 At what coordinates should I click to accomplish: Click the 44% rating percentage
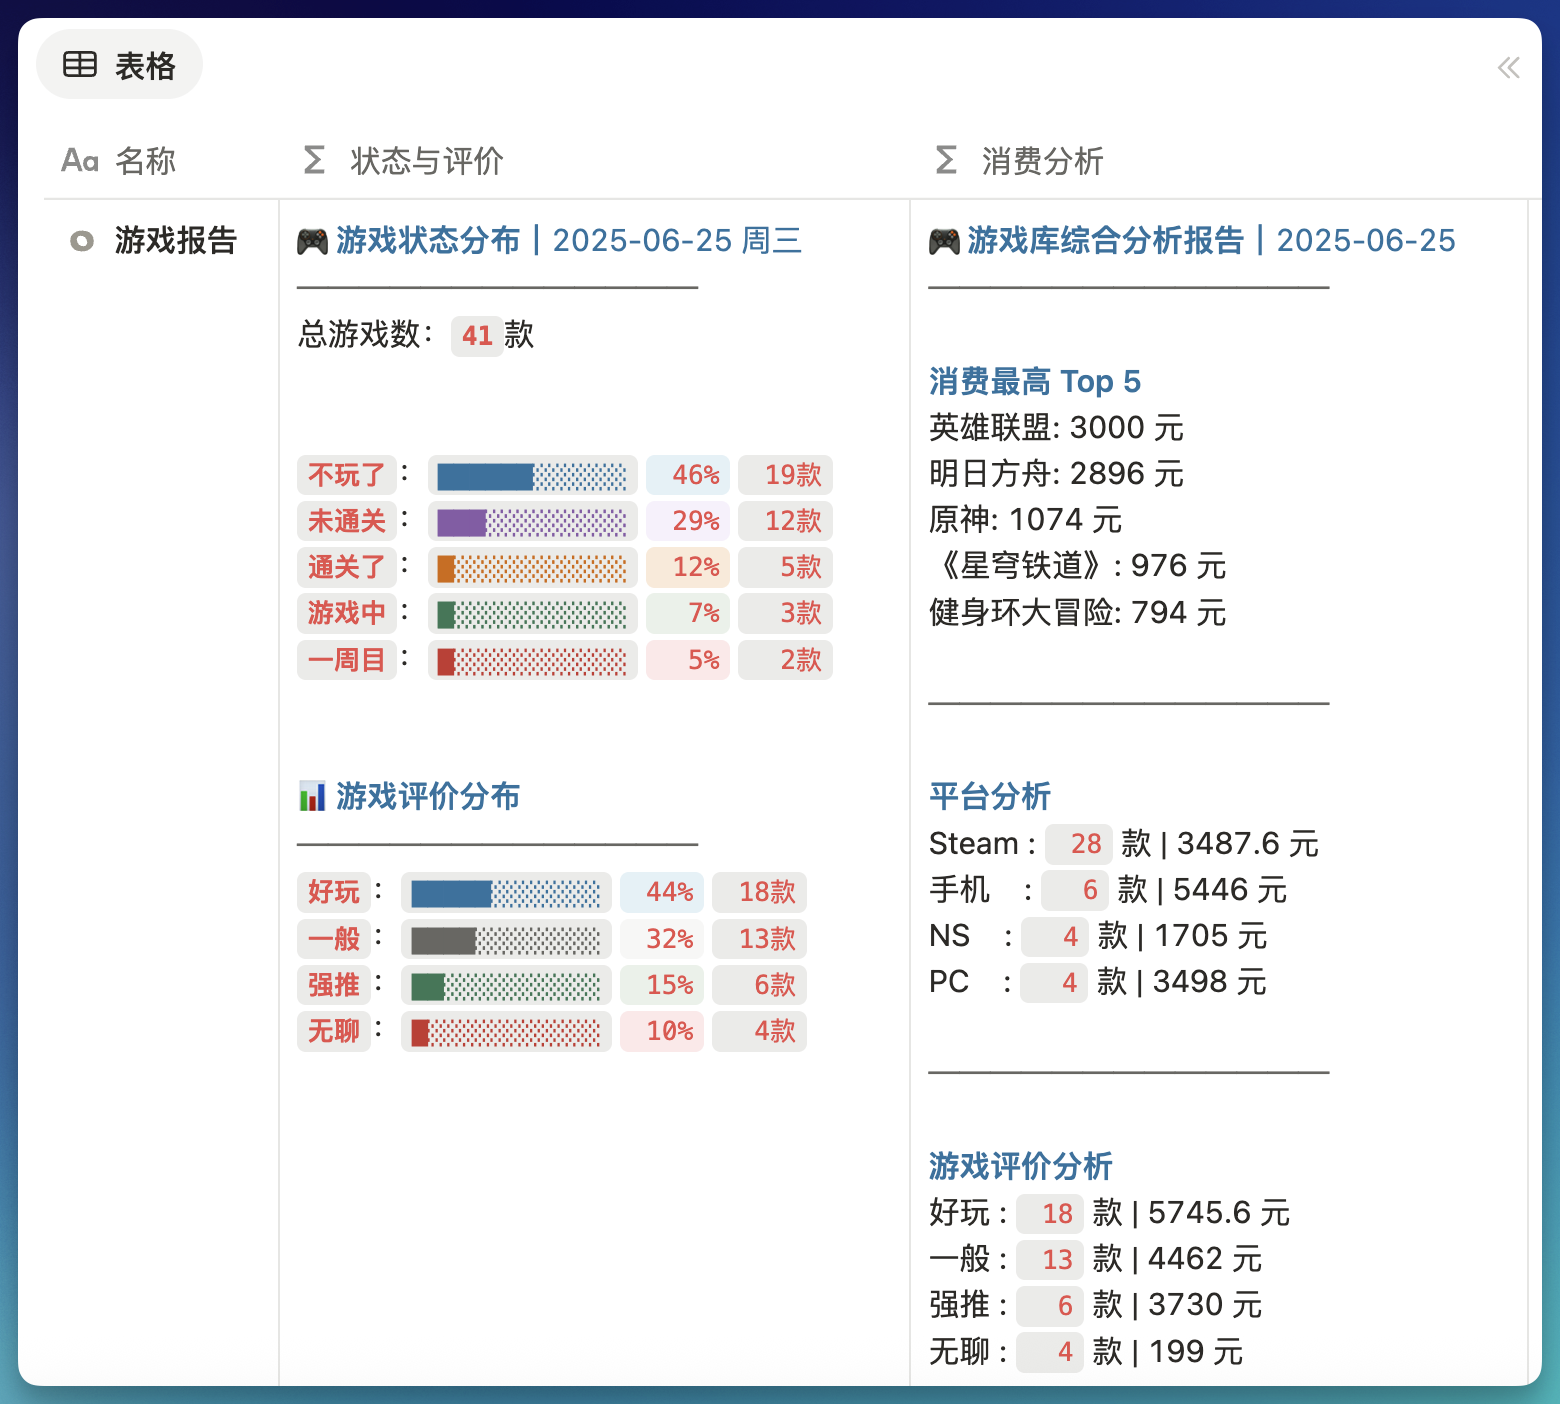[x=662, y=892]
